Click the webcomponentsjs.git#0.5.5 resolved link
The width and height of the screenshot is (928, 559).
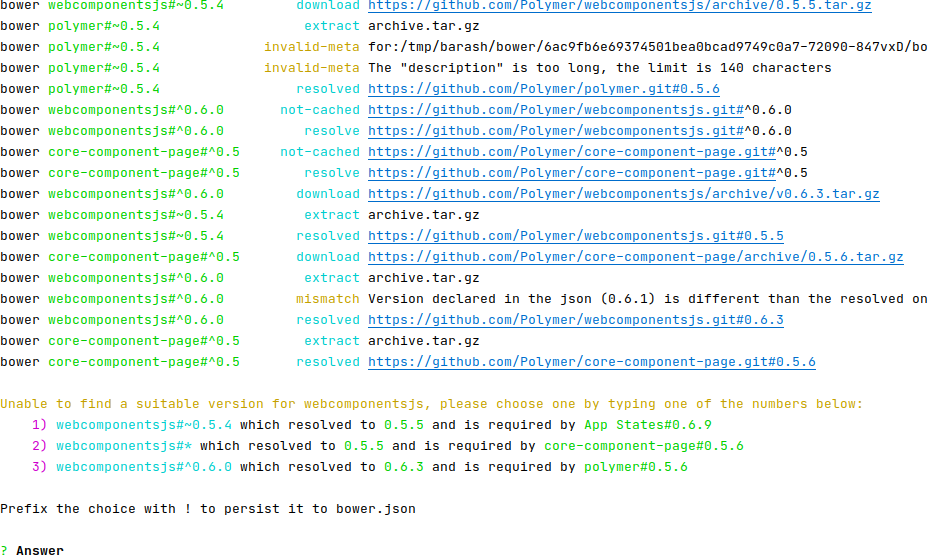click(576, 236)
